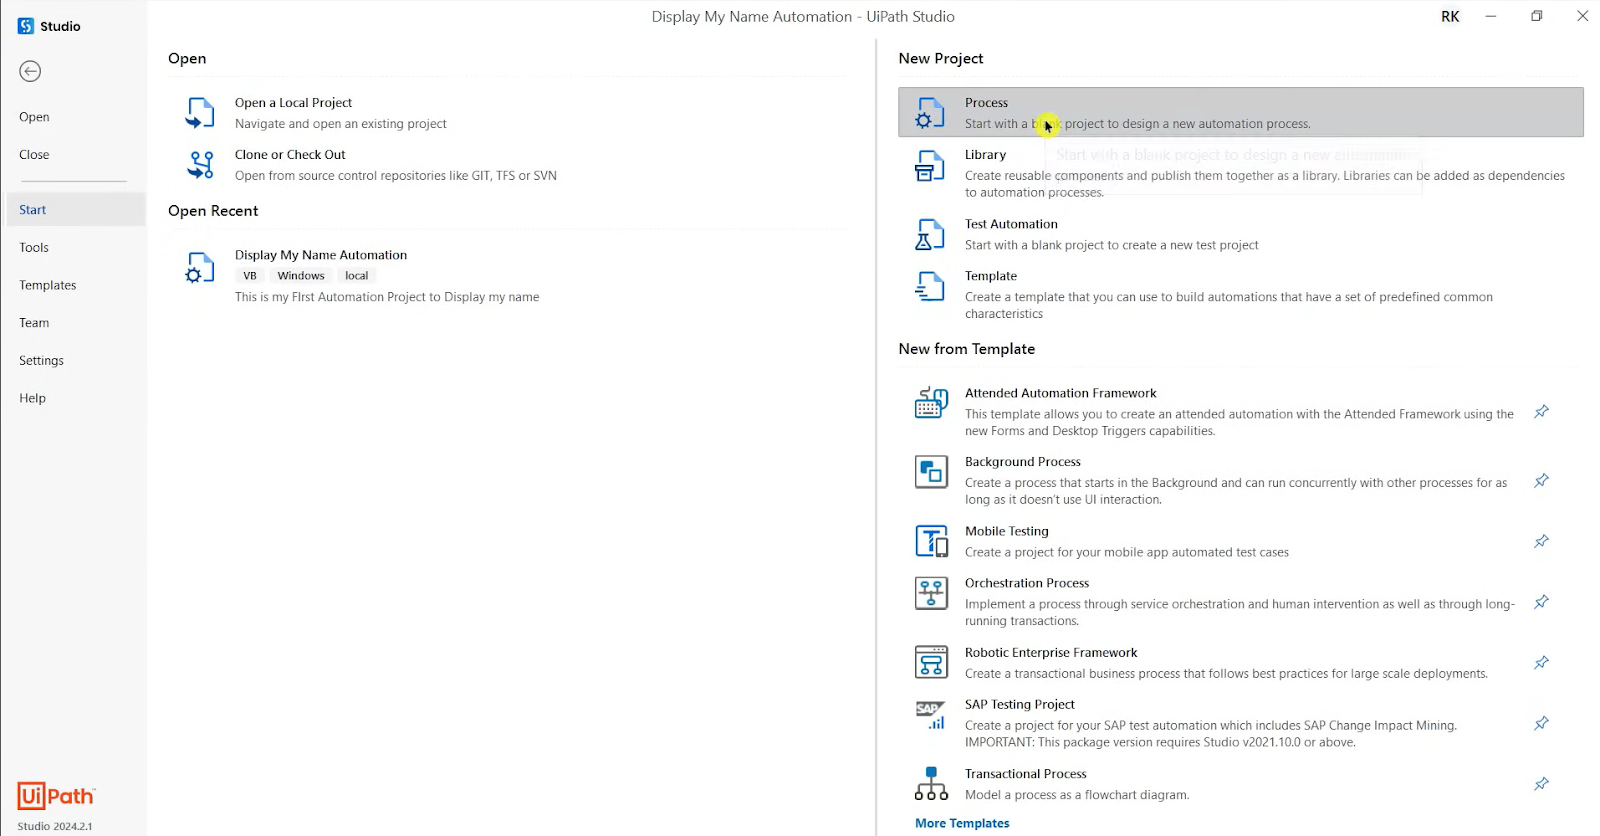Viewport: 1600px width, 836px height.
Task: Click the back arrow icon in the sidebar
Action: pos(30,71)
